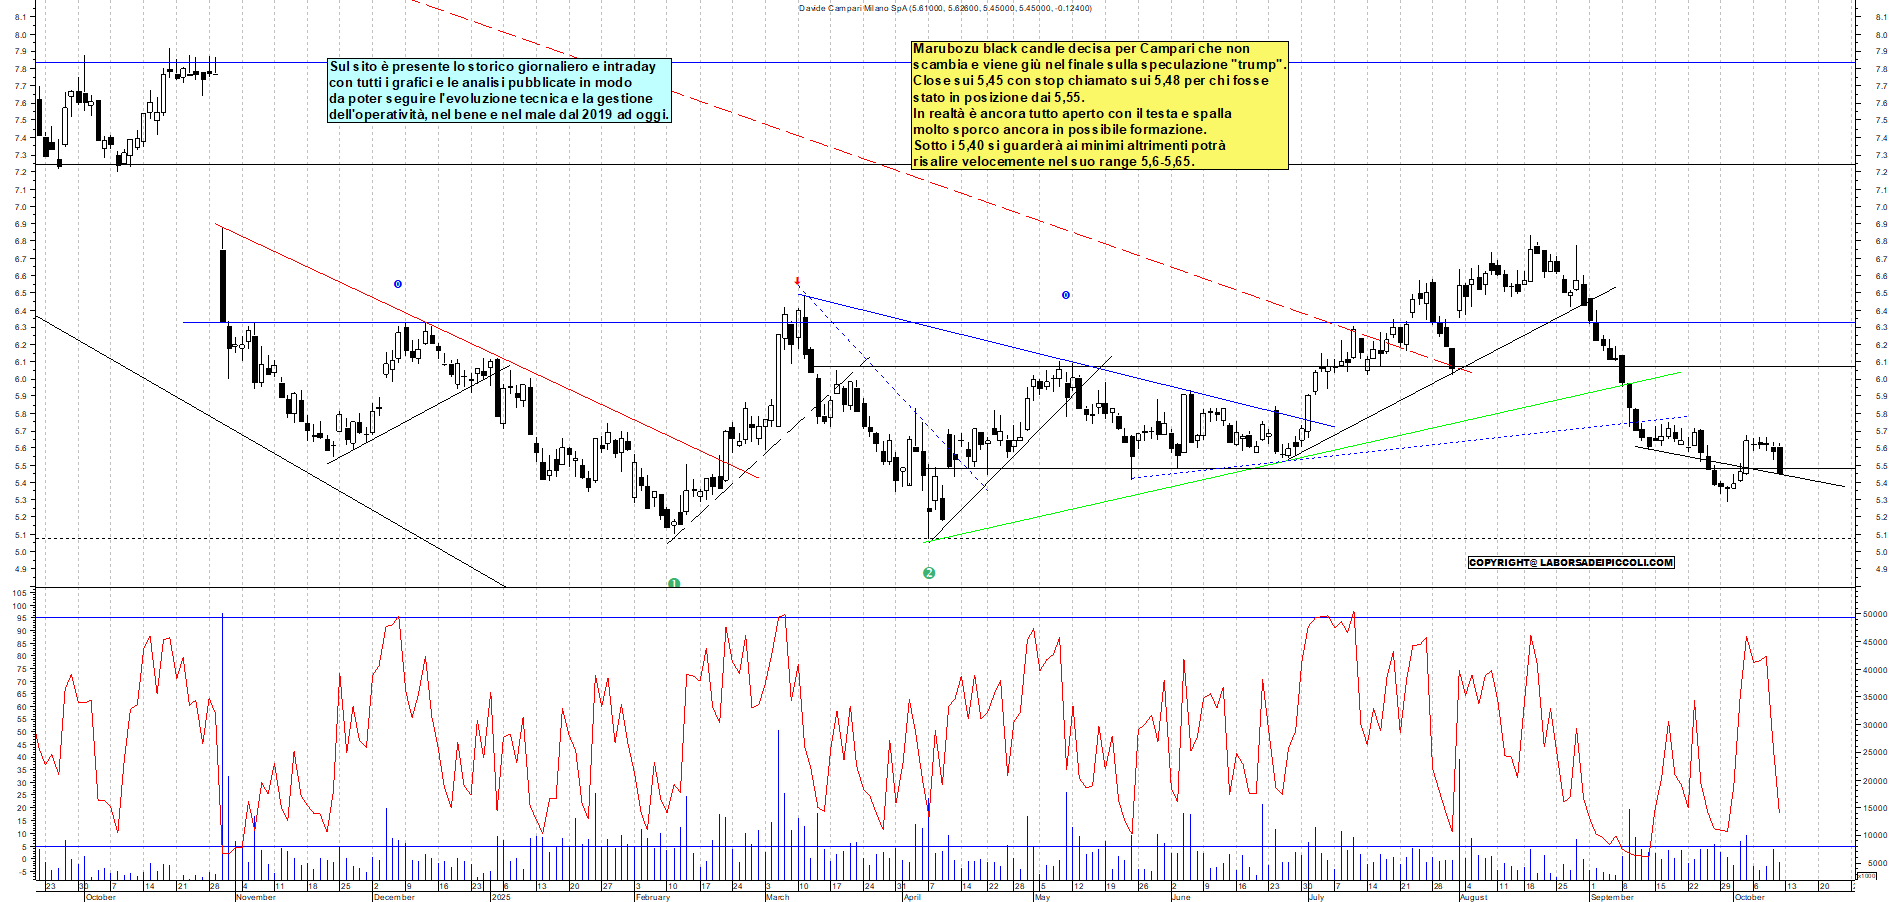Click the small red arrow marker in March
Screen dimensions: 1890x902
pos(797,282)
